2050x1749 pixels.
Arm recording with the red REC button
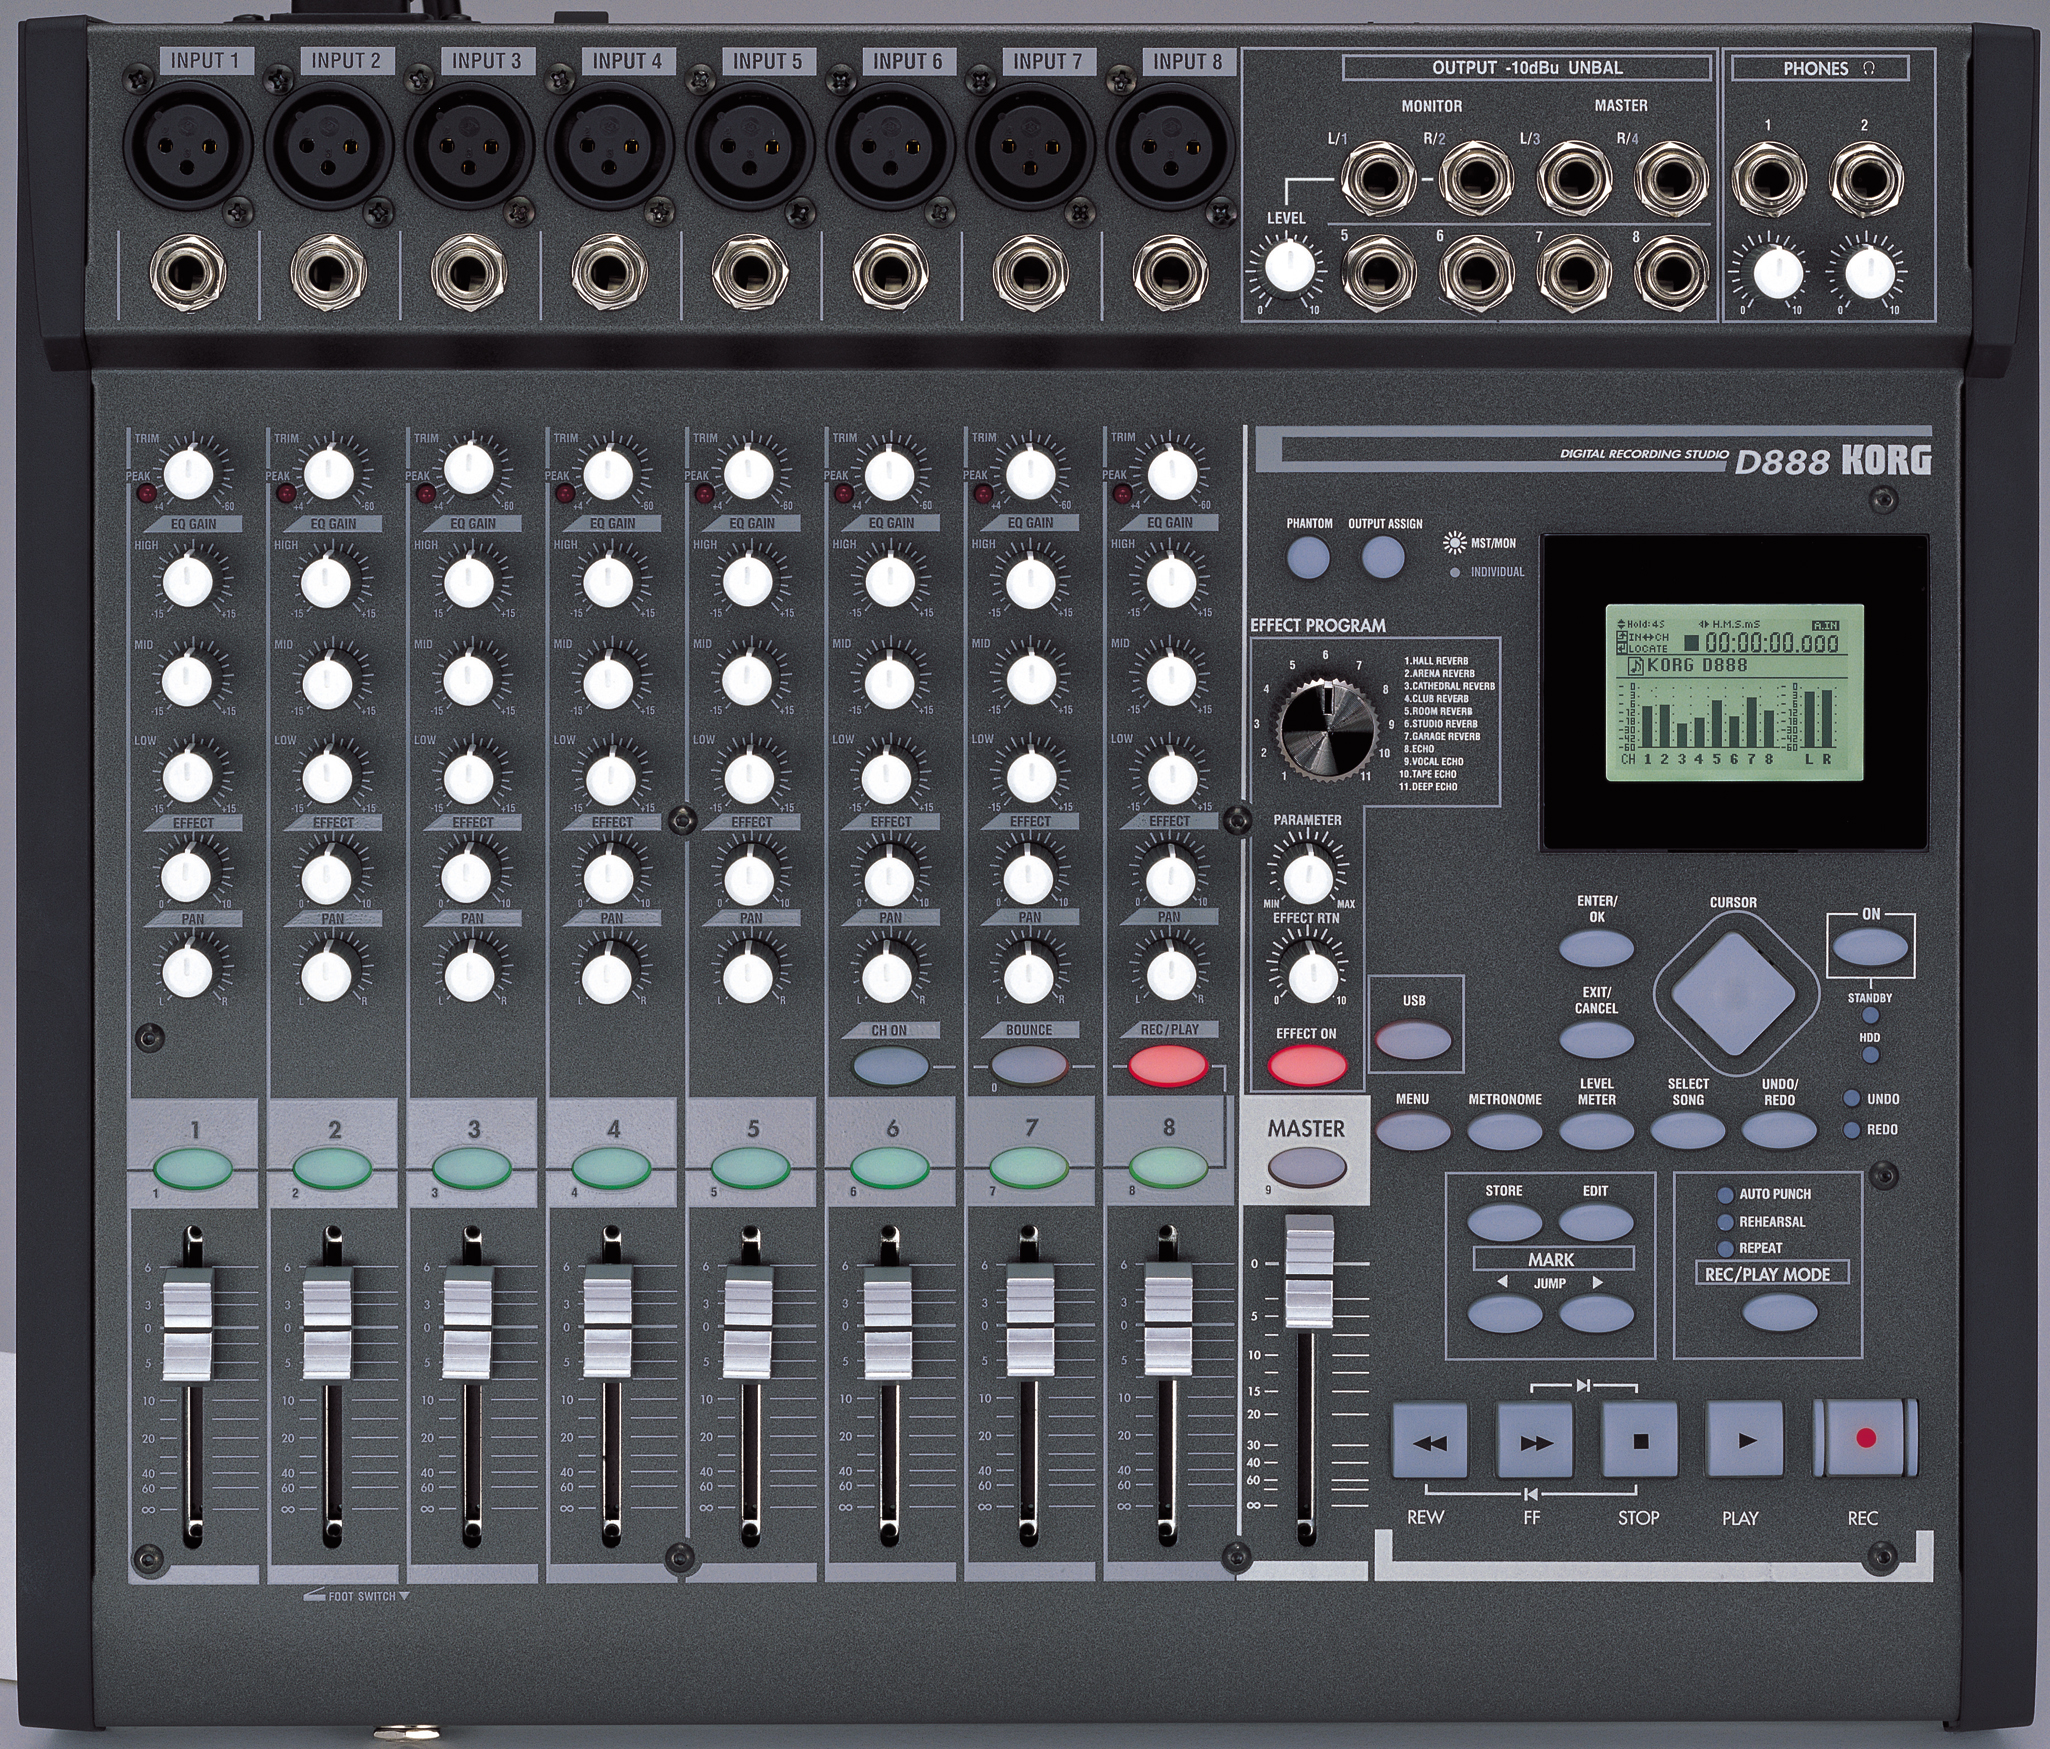(1865, 1439)
